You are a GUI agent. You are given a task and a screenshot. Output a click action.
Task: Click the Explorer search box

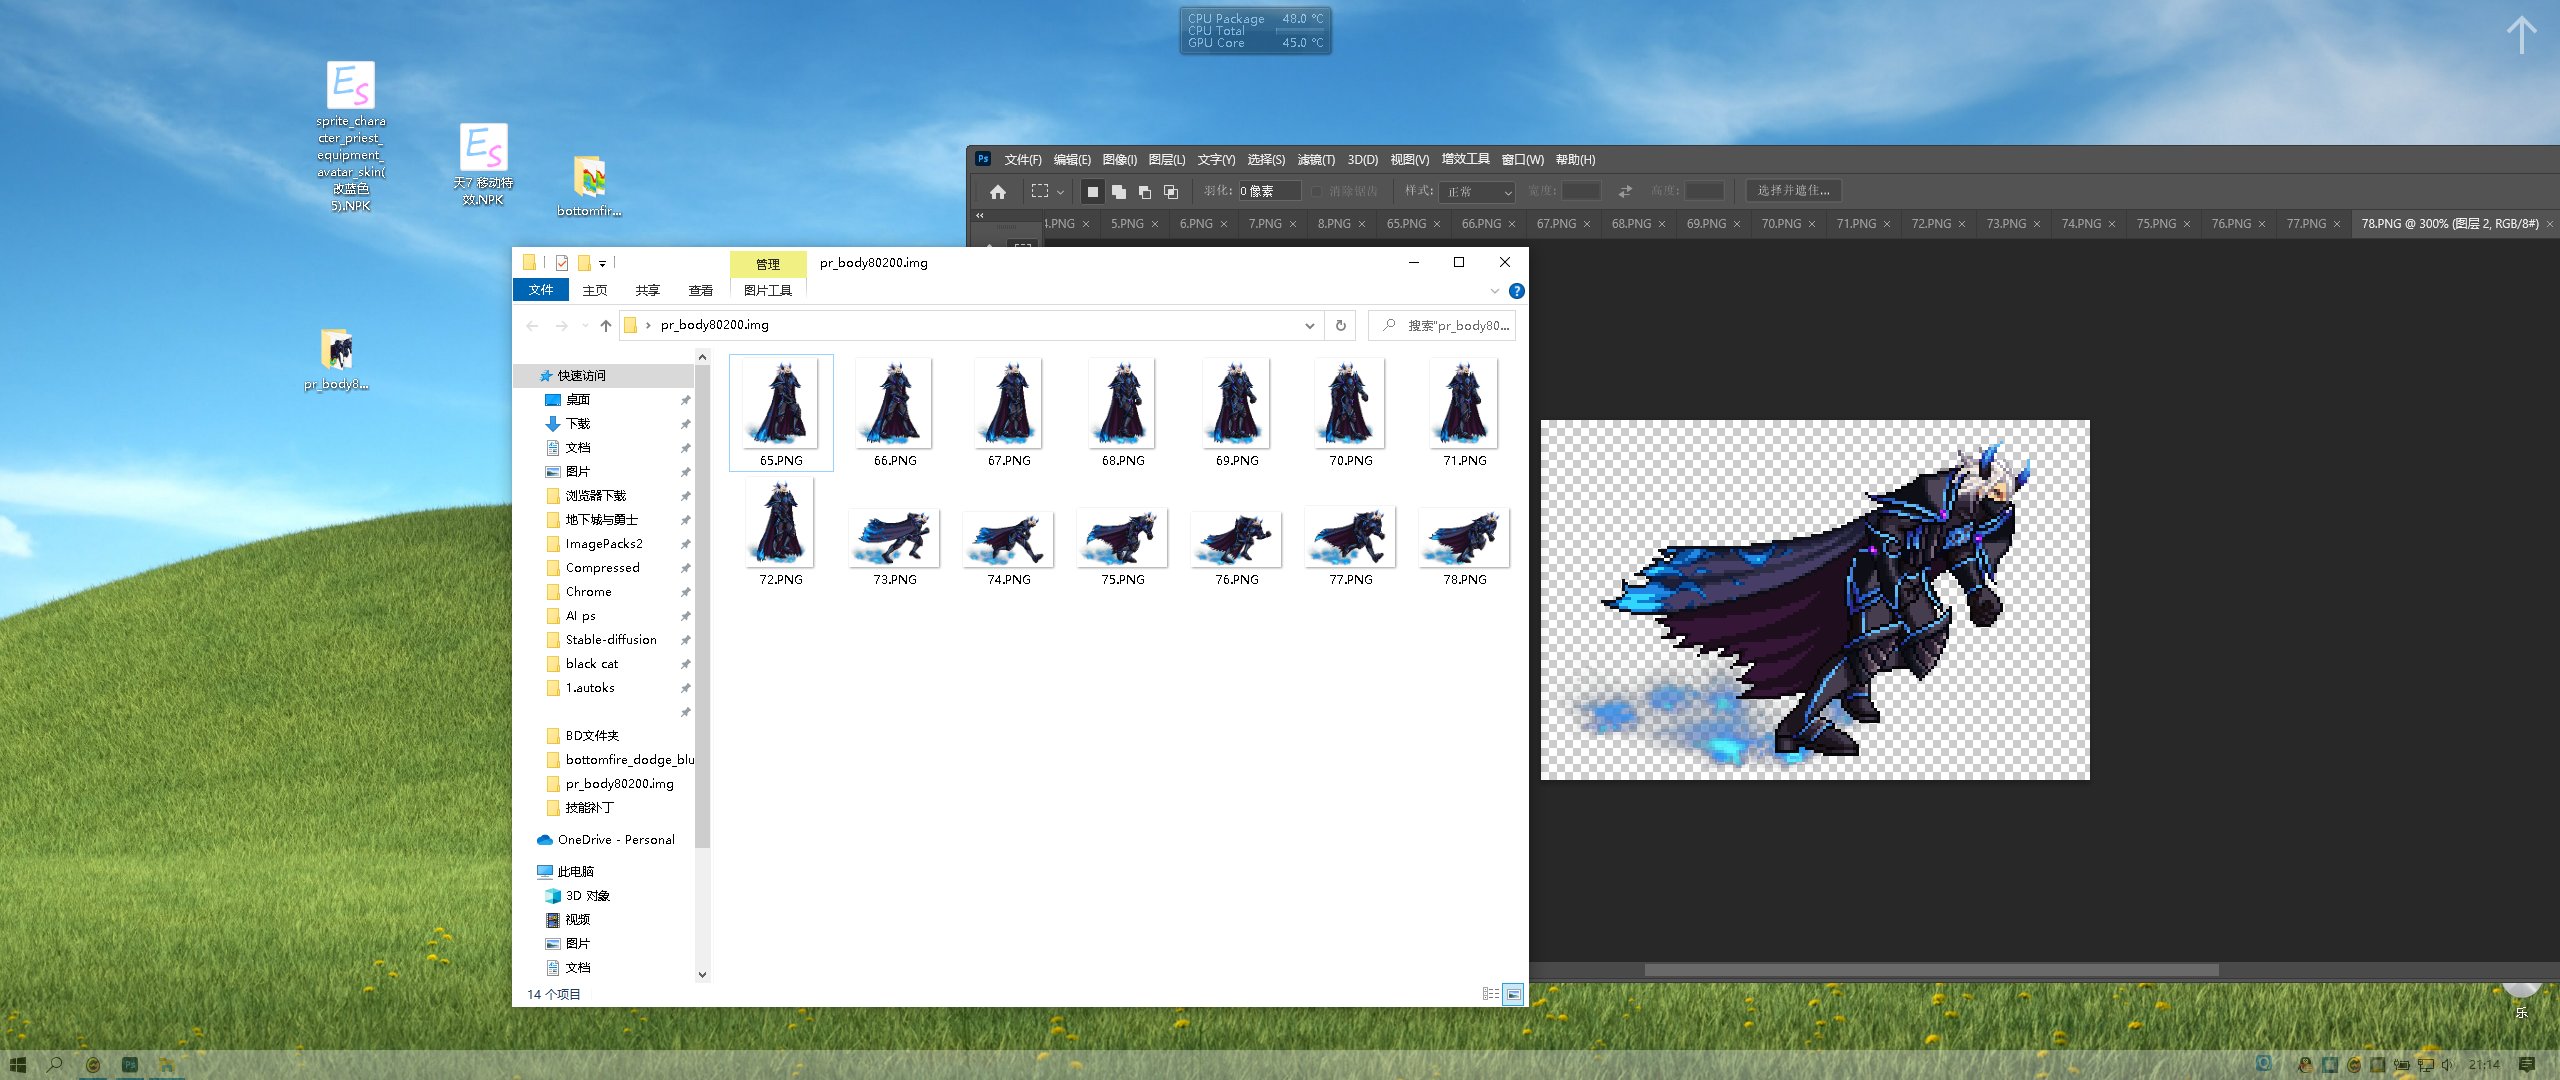pos(1441,326)
